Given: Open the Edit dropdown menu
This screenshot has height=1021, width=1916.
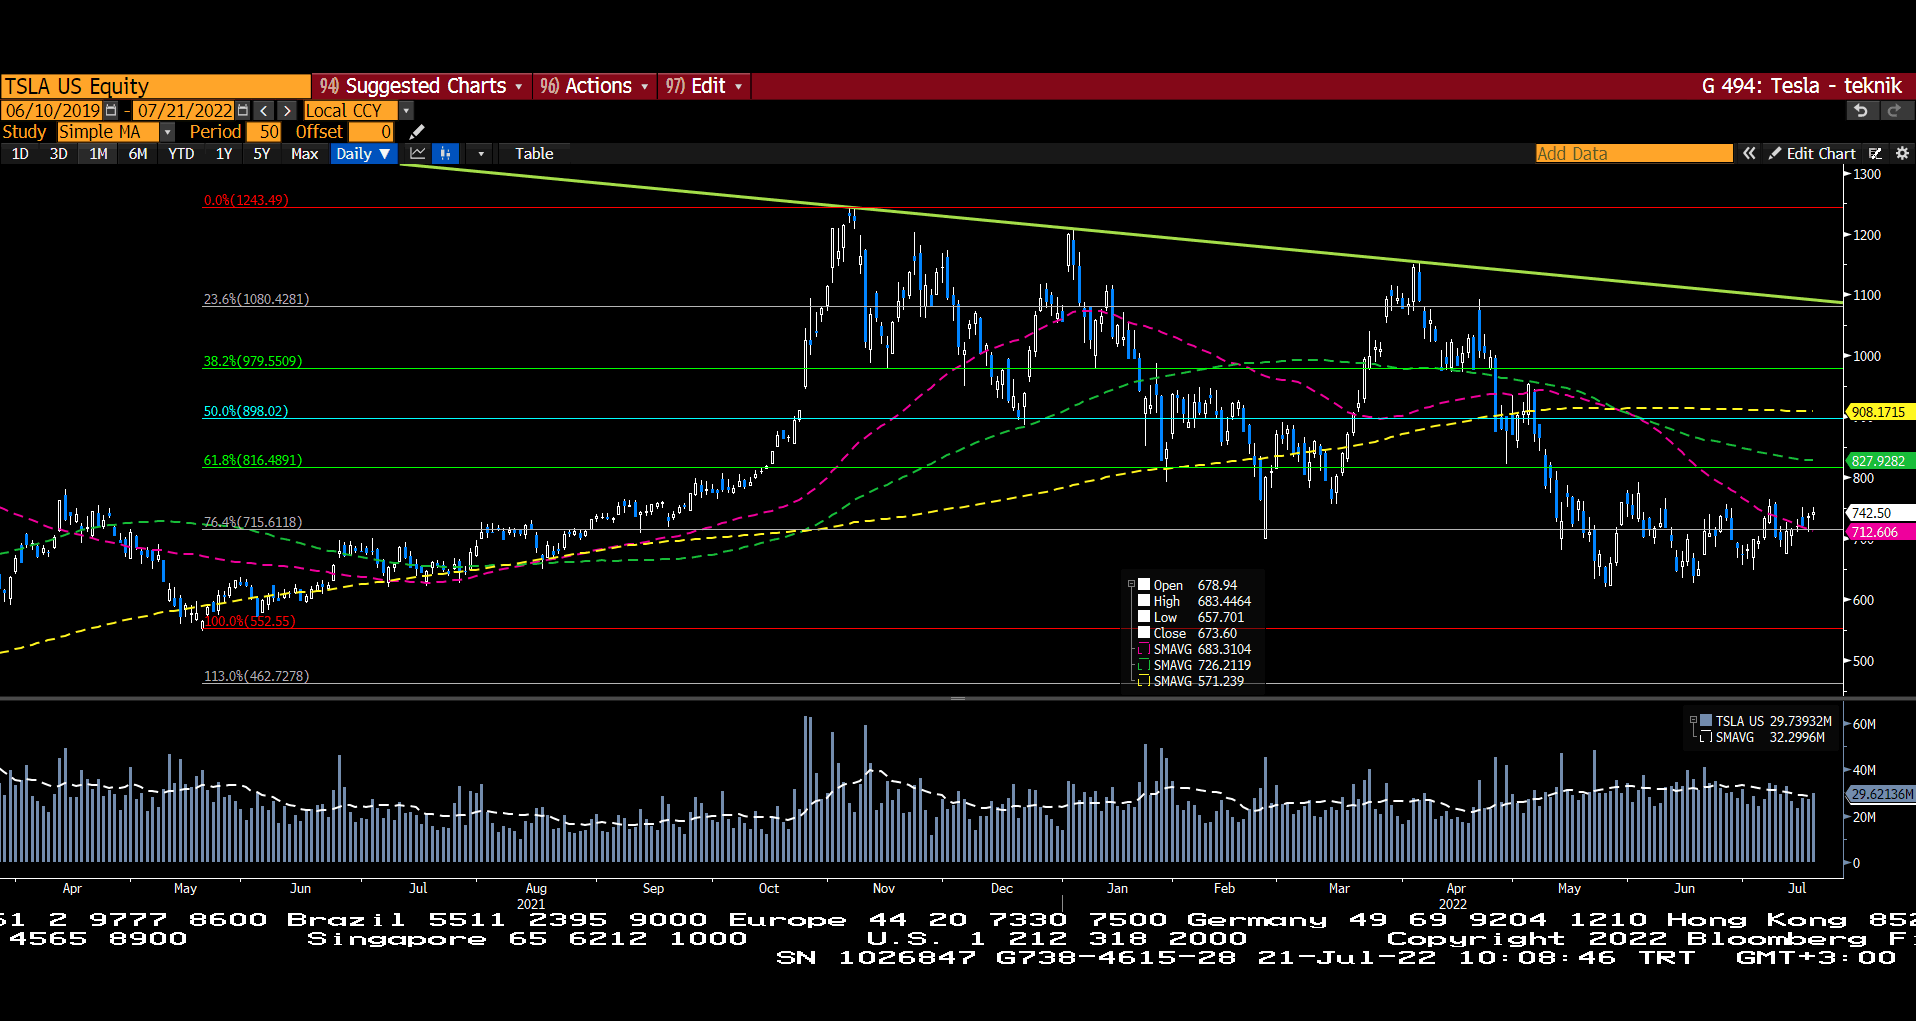Looking at the screenshot, I should coord(704,86).
